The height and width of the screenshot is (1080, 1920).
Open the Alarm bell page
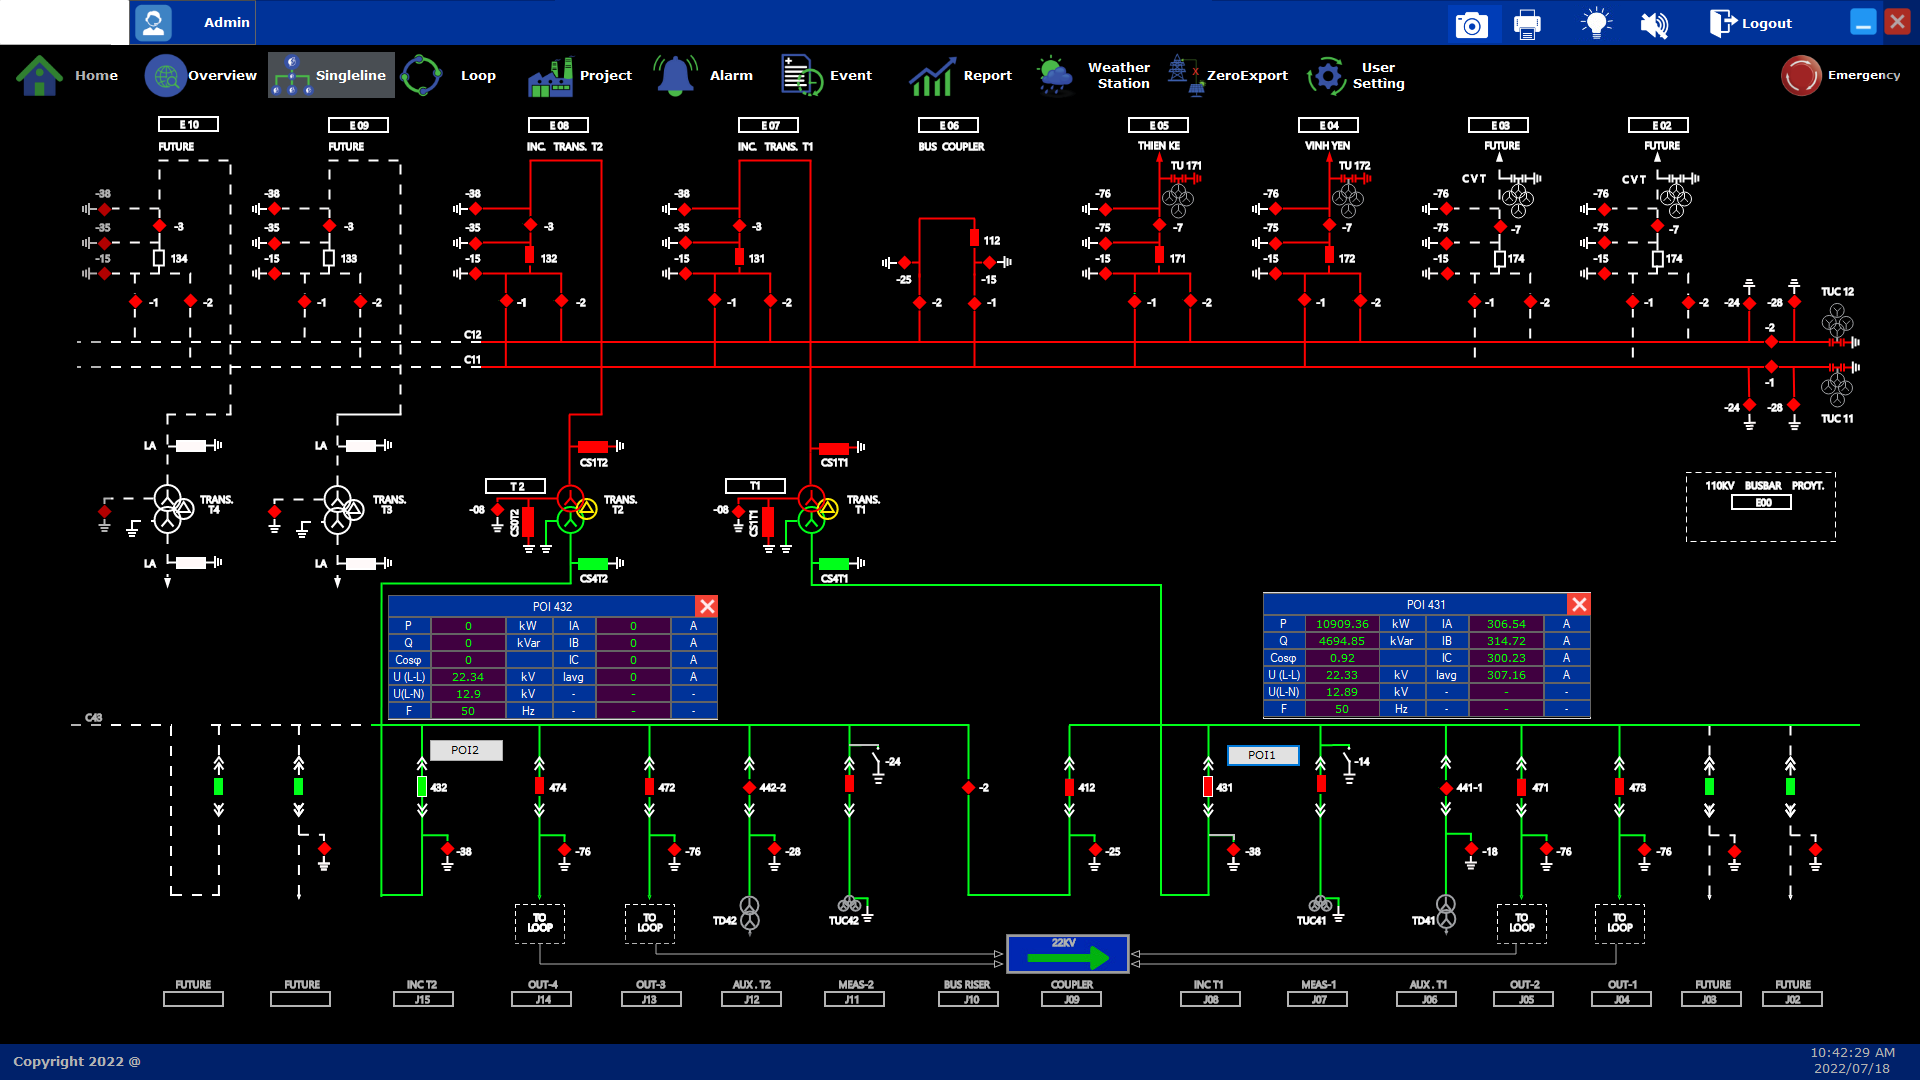point(704,76)
